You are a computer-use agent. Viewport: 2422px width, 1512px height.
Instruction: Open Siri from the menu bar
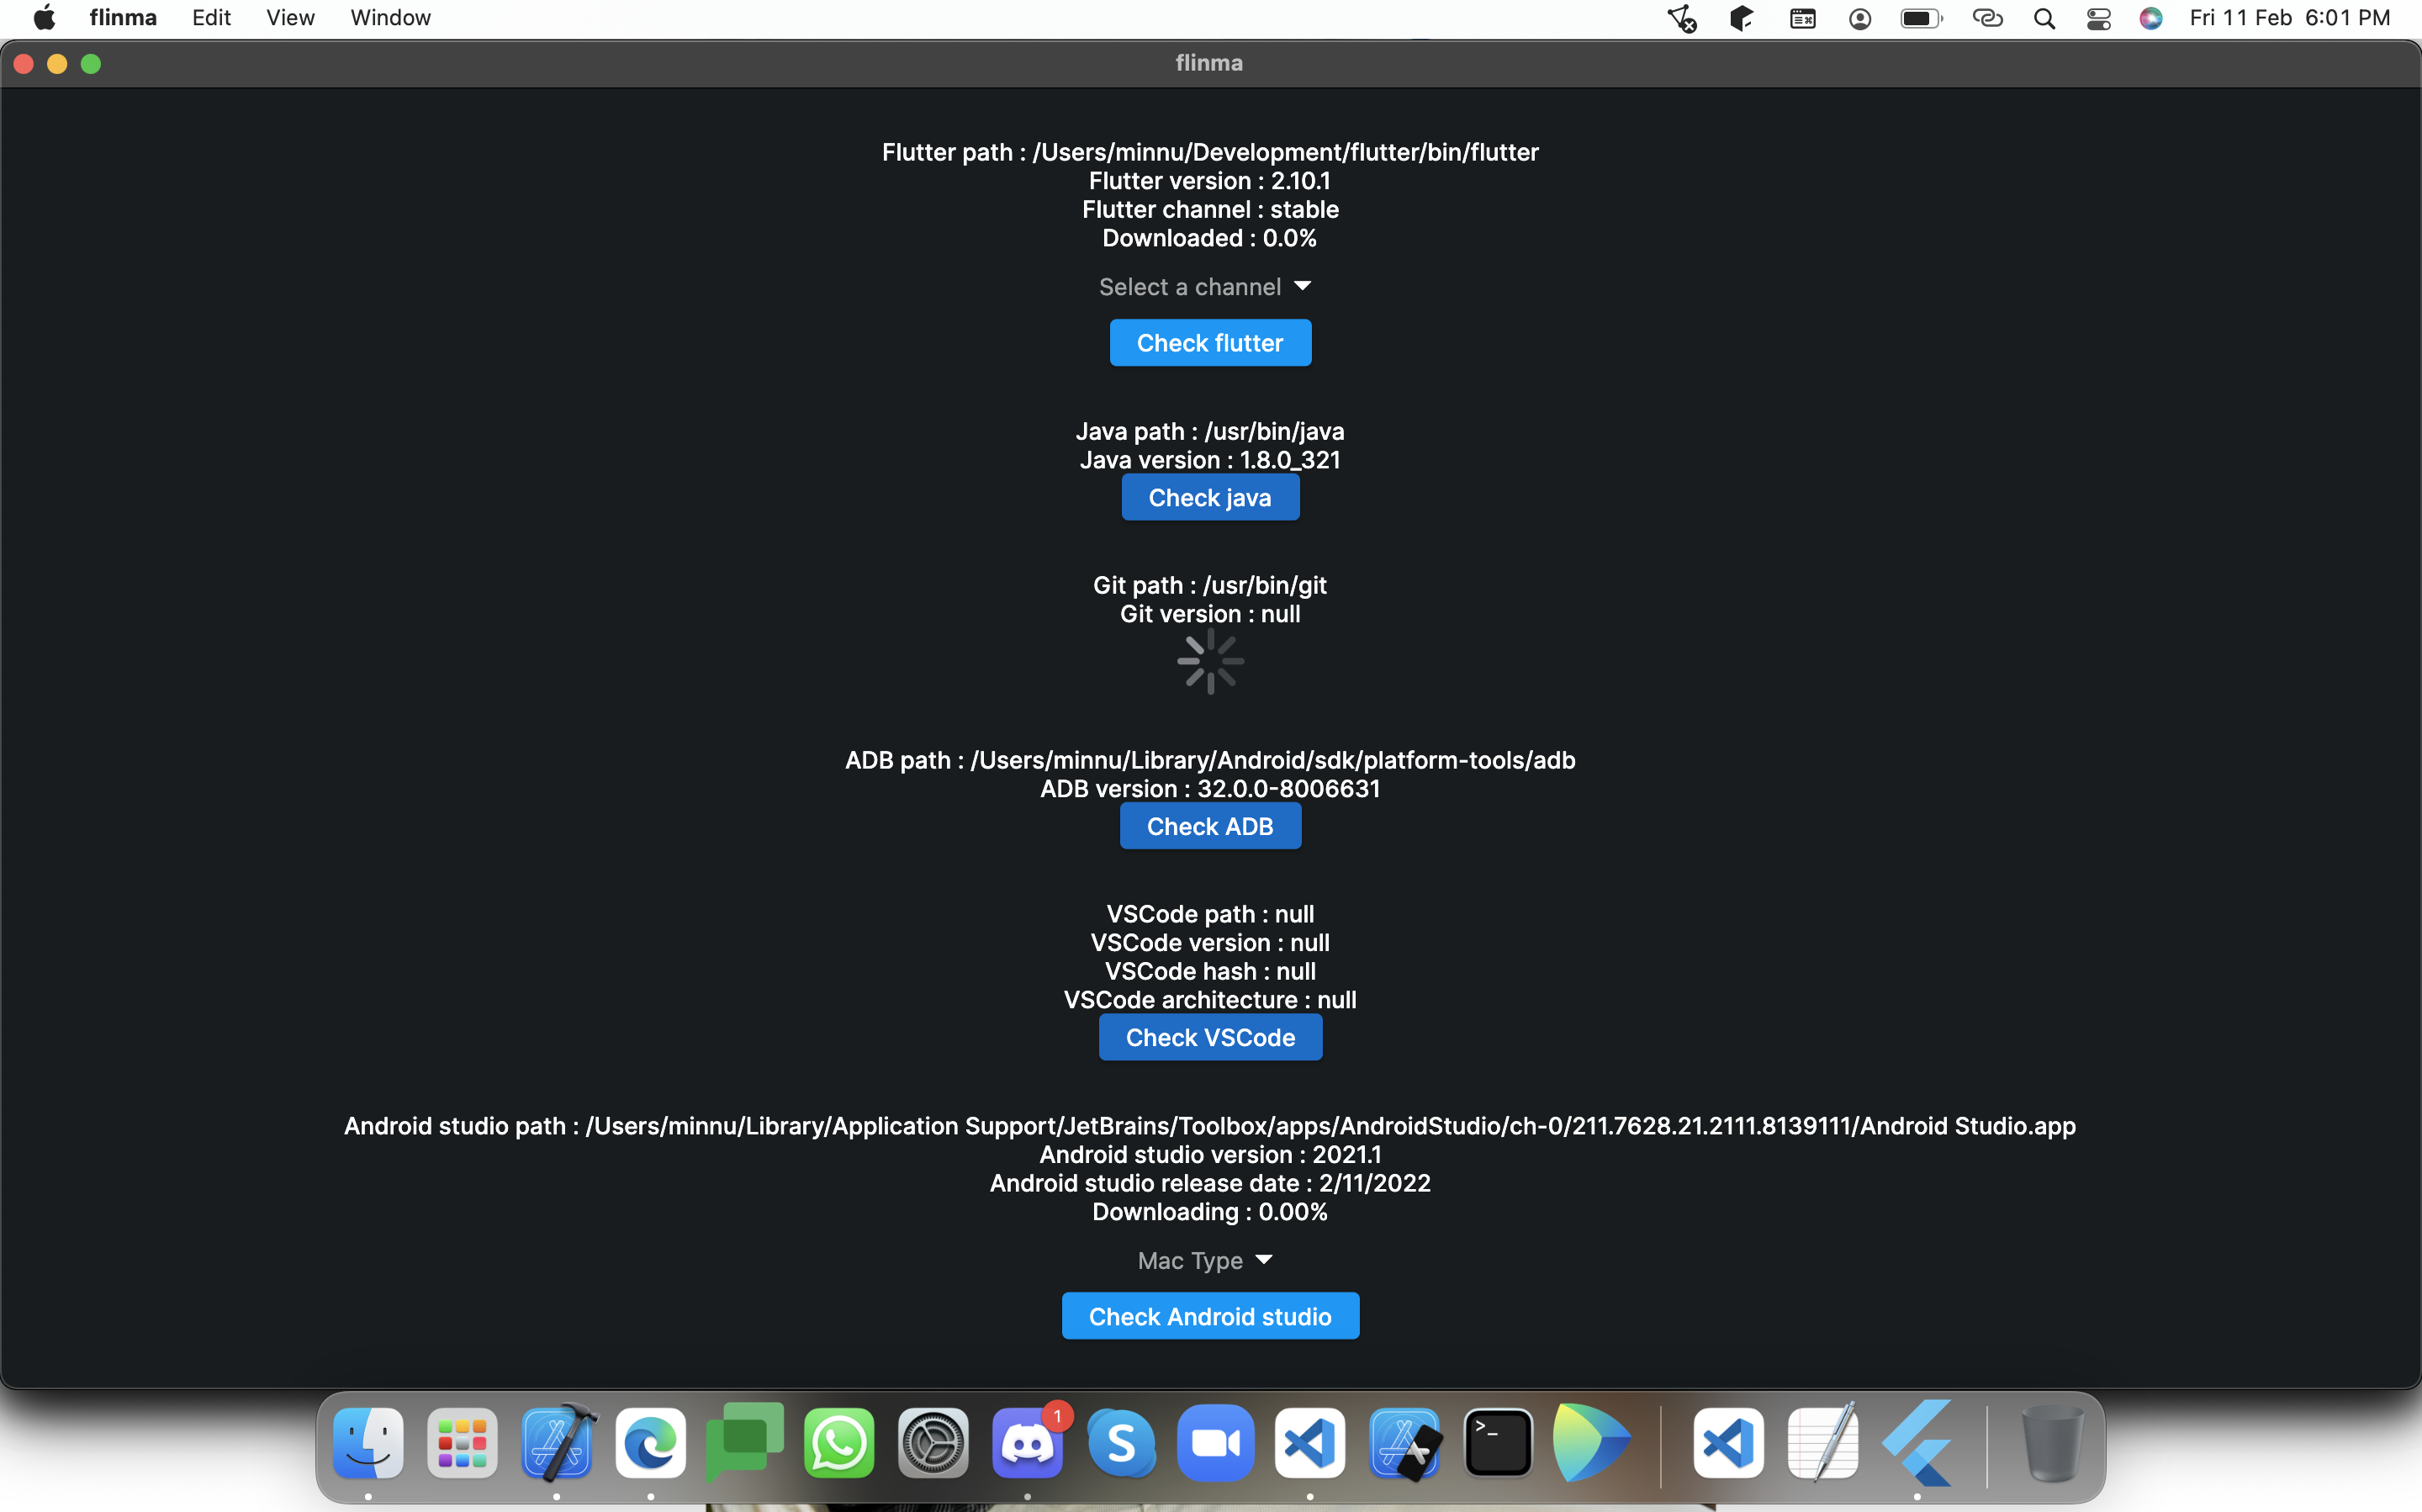pyautogui.click(x=2151, y=18)
